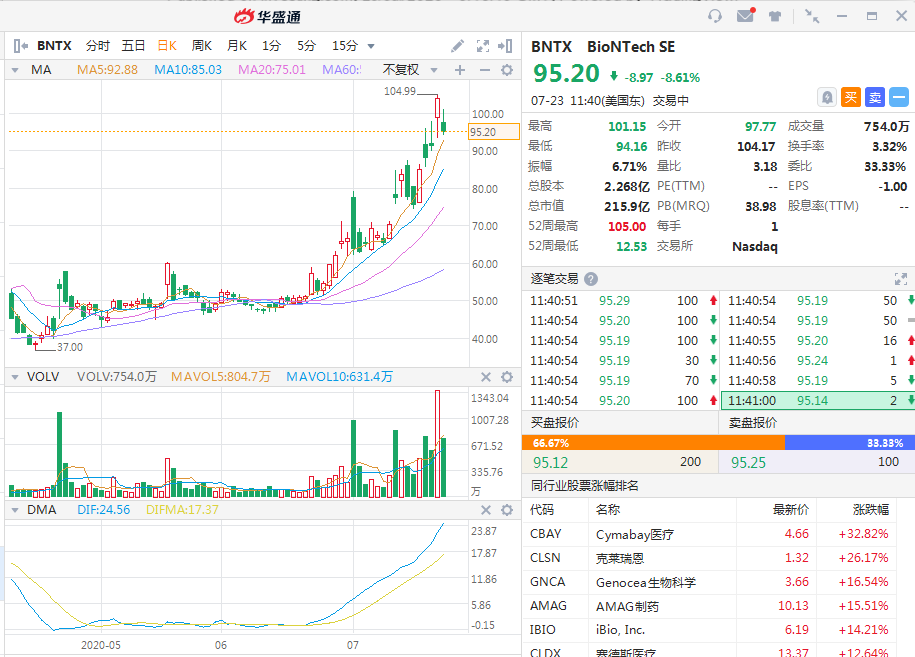Expand the VOLV indicator selector arrow

[x=15, y=377]
